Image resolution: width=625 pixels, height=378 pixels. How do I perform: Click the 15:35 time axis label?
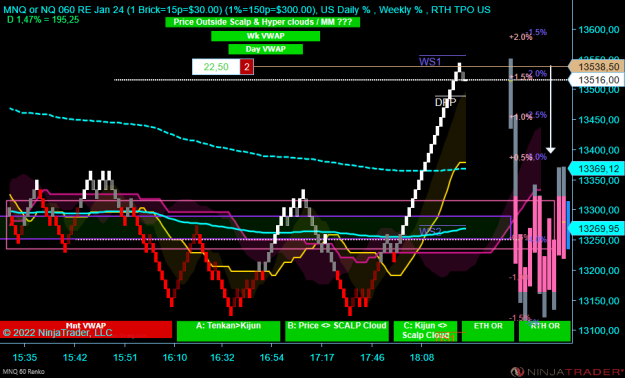coord(25,358)
